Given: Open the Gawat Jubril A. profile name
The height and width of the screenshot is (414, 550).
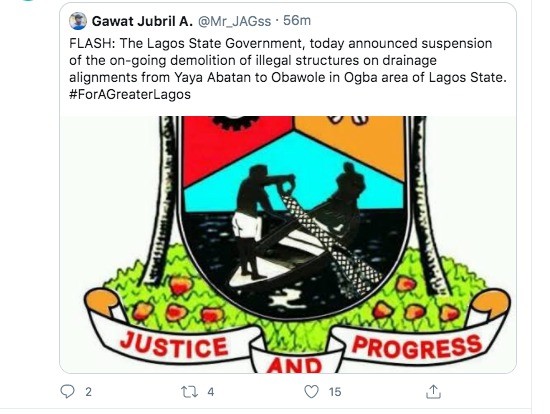Looking at the screenshot, I should point(142,21).
